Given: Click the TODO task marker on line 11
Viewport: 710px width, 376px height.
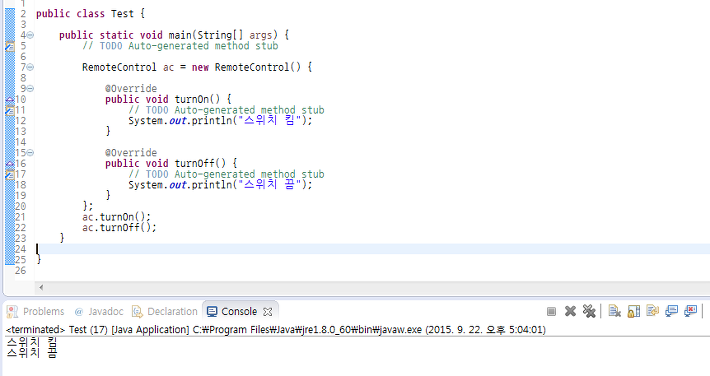Looking at the screenshot, I should tap(10, 110).
